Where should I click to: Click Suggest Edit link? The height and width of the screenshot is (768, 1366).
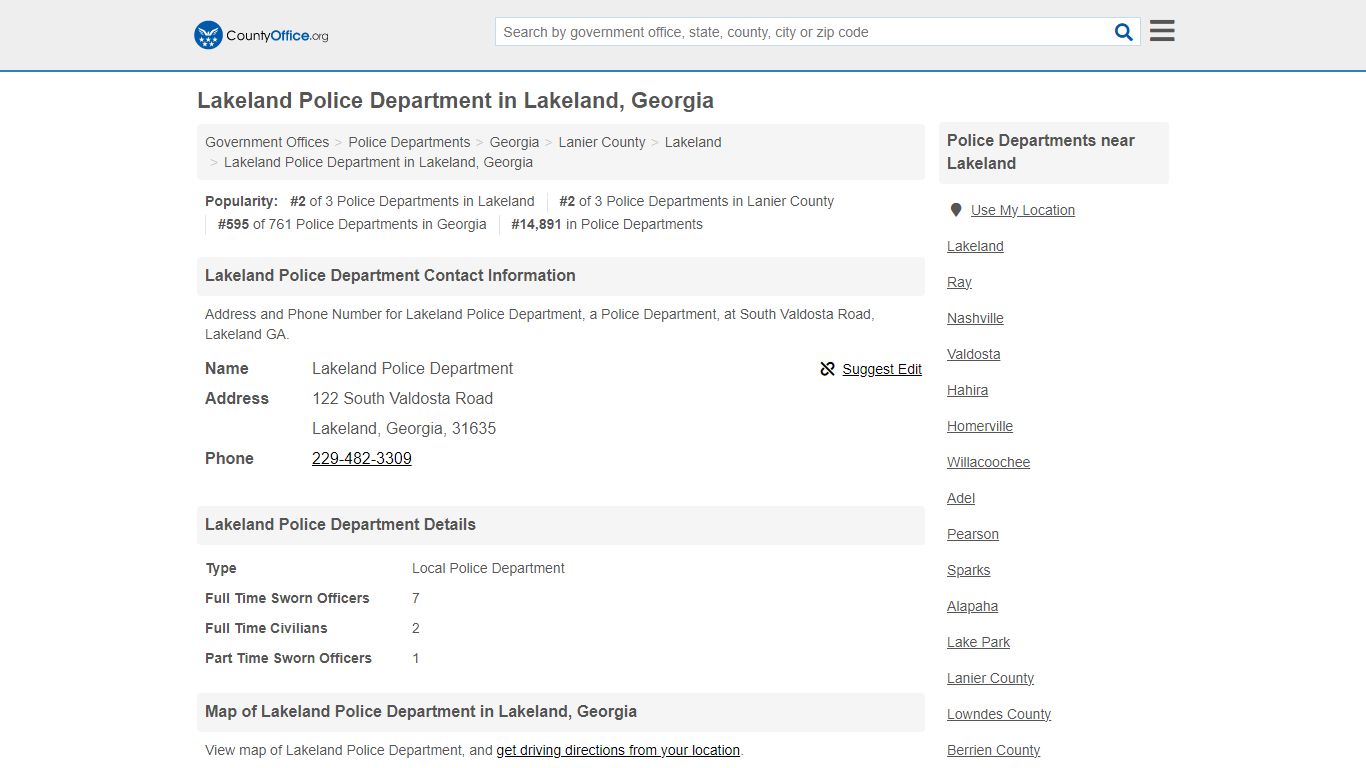(x=882, y=369)
